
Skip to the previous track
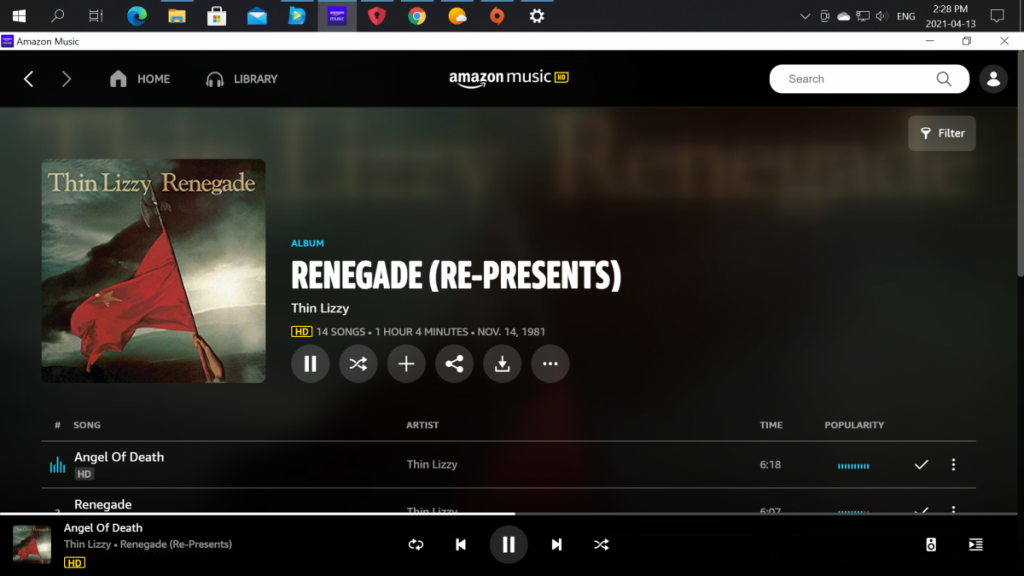click(460, 544)
